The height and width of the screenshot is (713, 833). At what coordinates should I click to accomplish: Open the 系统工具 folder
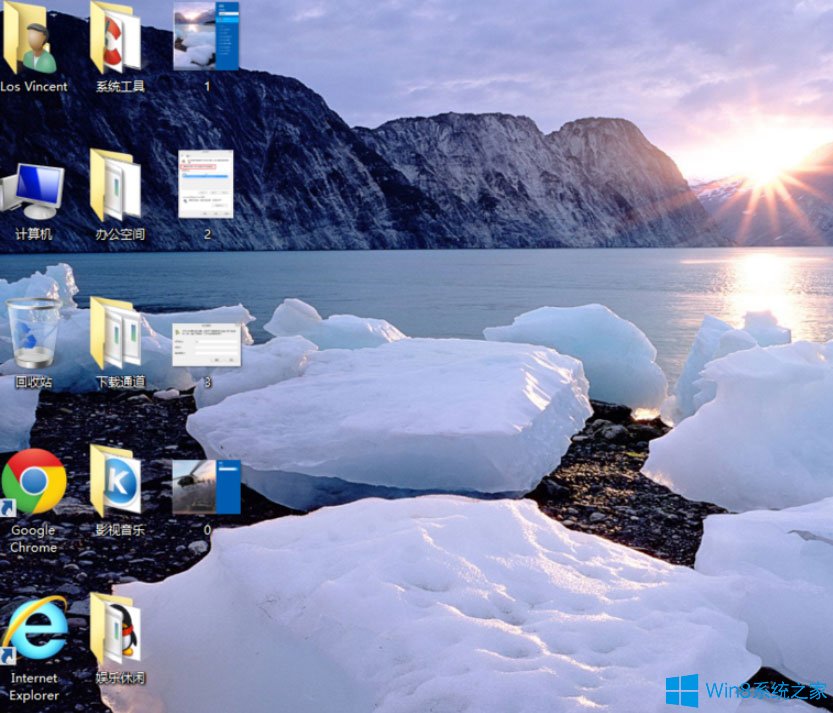tap(115, 37)
